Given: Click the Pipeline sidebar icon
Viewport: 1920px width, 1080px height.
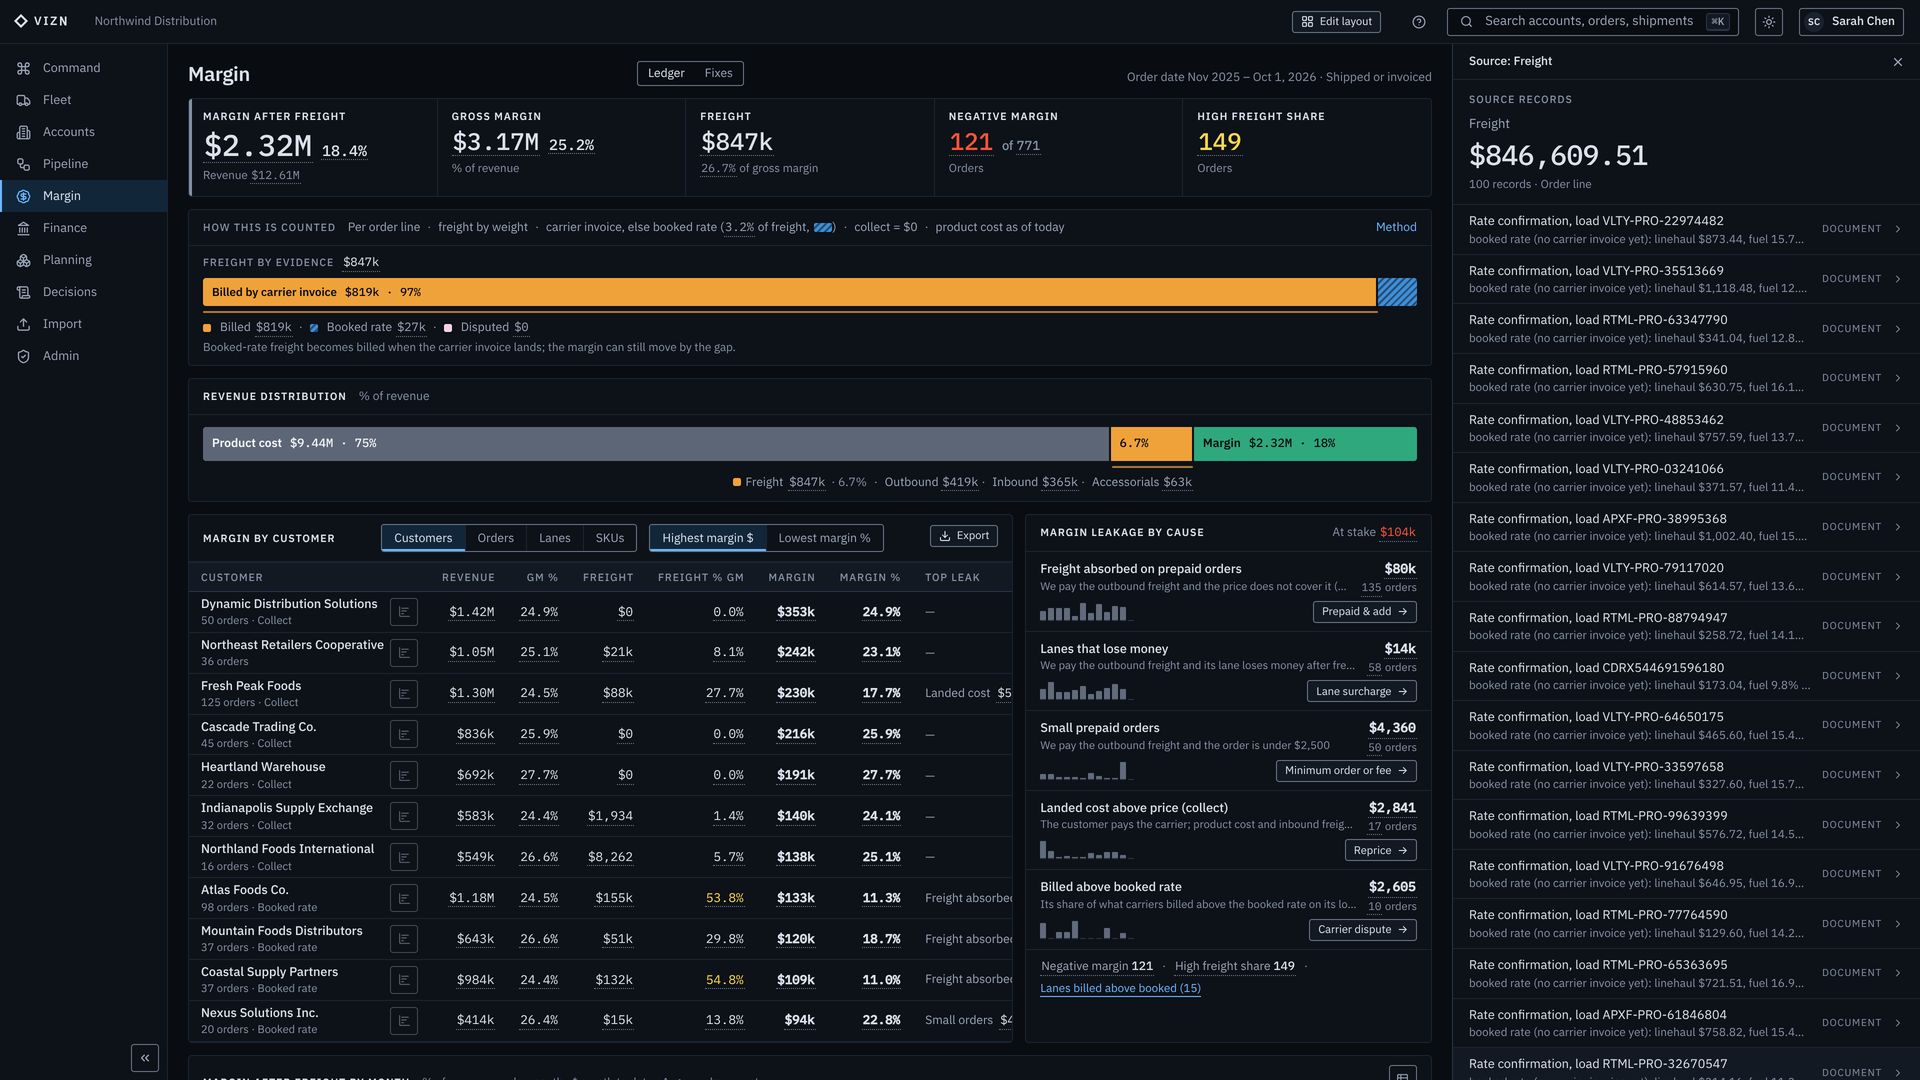Looking at the screenshot, I should point(23,164).
